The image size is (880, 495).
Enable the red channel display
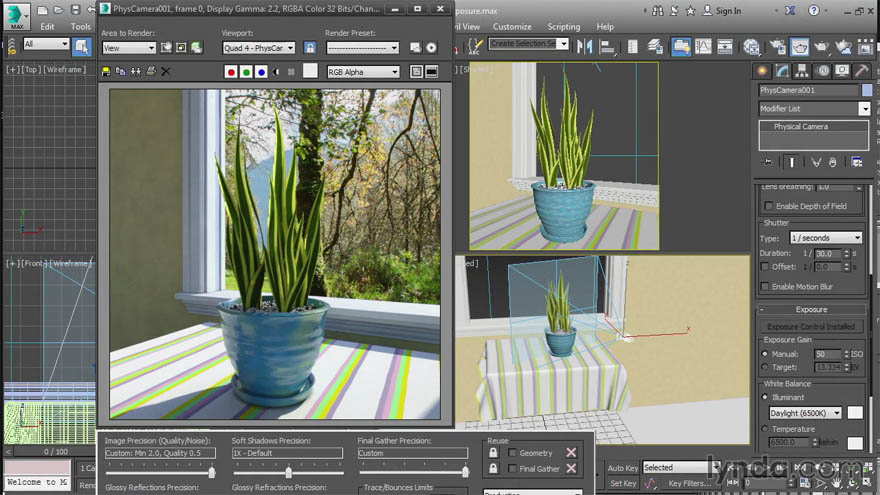pyautogui.click(x=231, y=72)
